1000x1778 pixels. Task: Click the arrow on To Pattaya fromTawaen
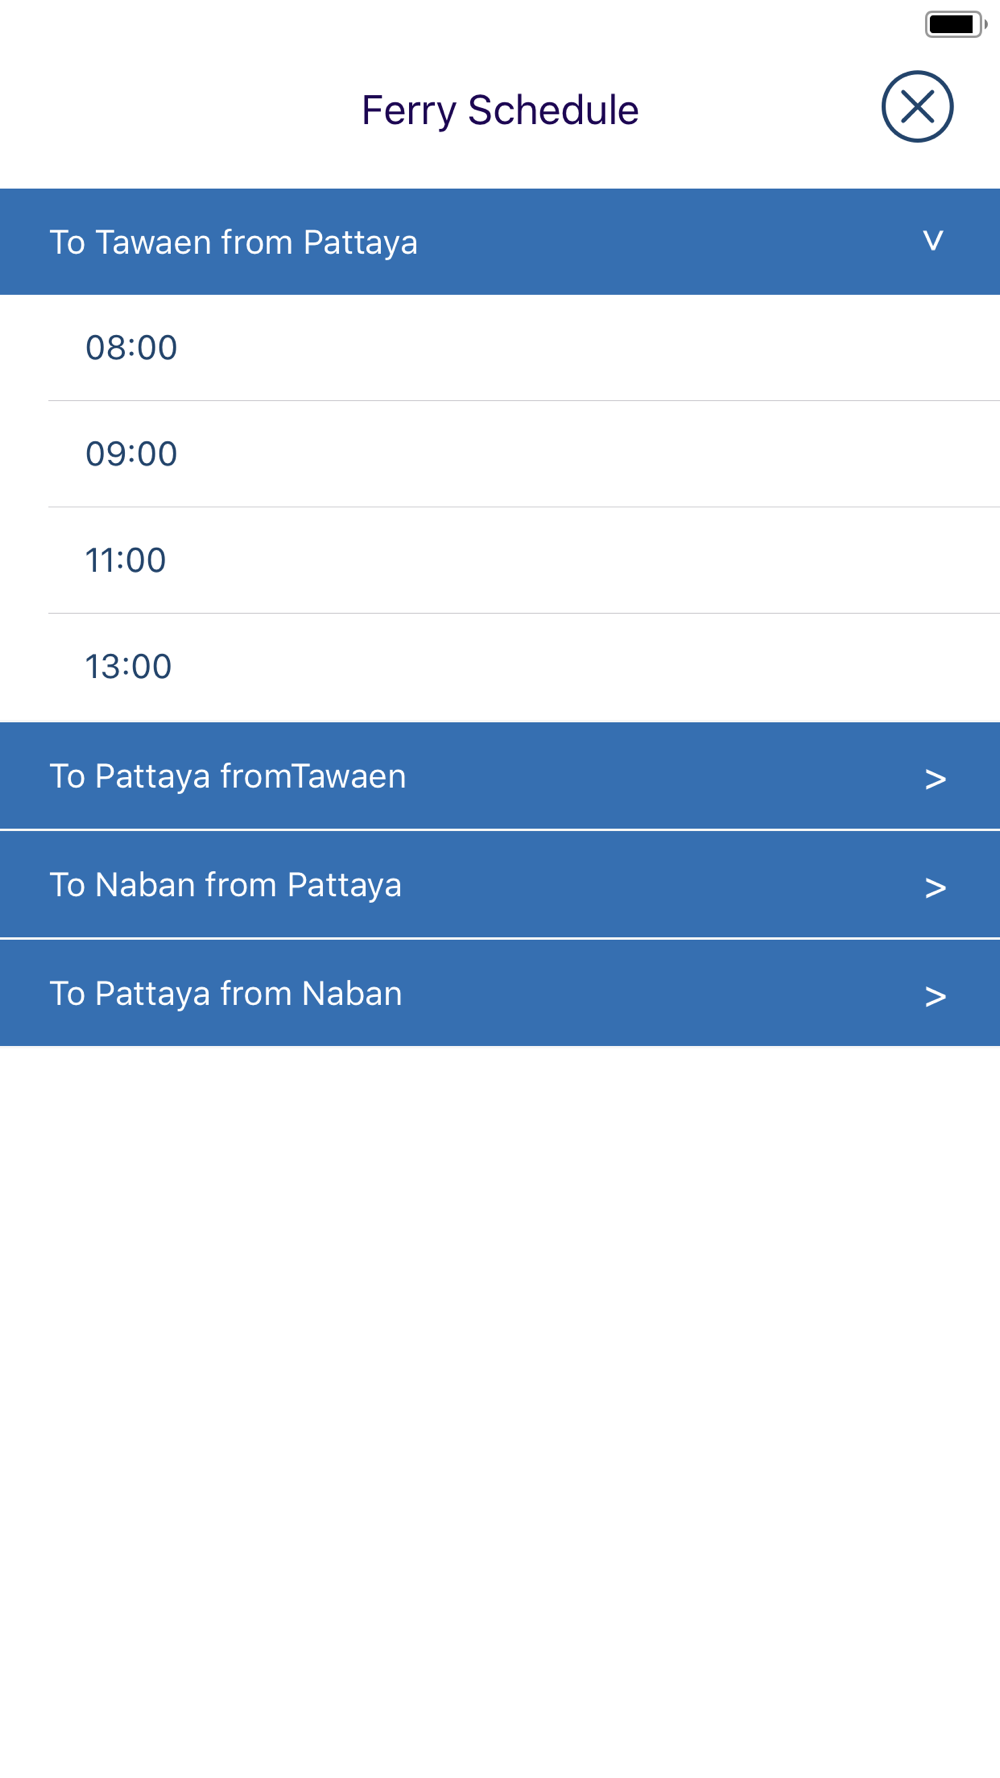point(935,779)
